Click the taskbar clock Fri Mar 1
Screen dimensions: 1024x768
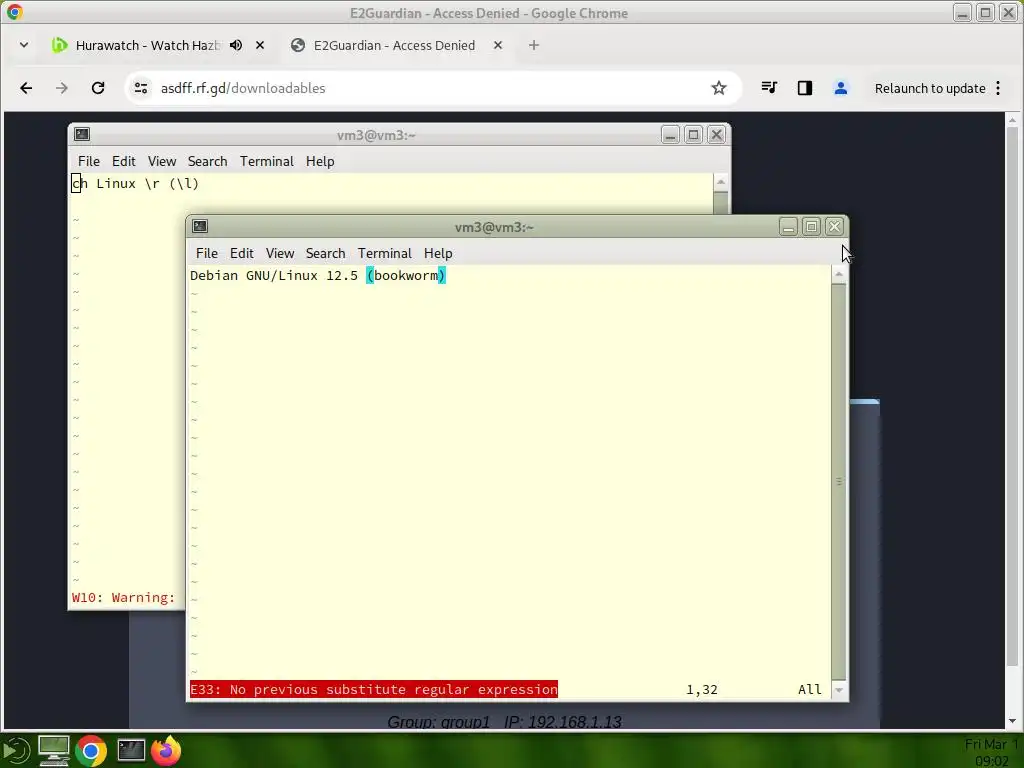[991, 752]
